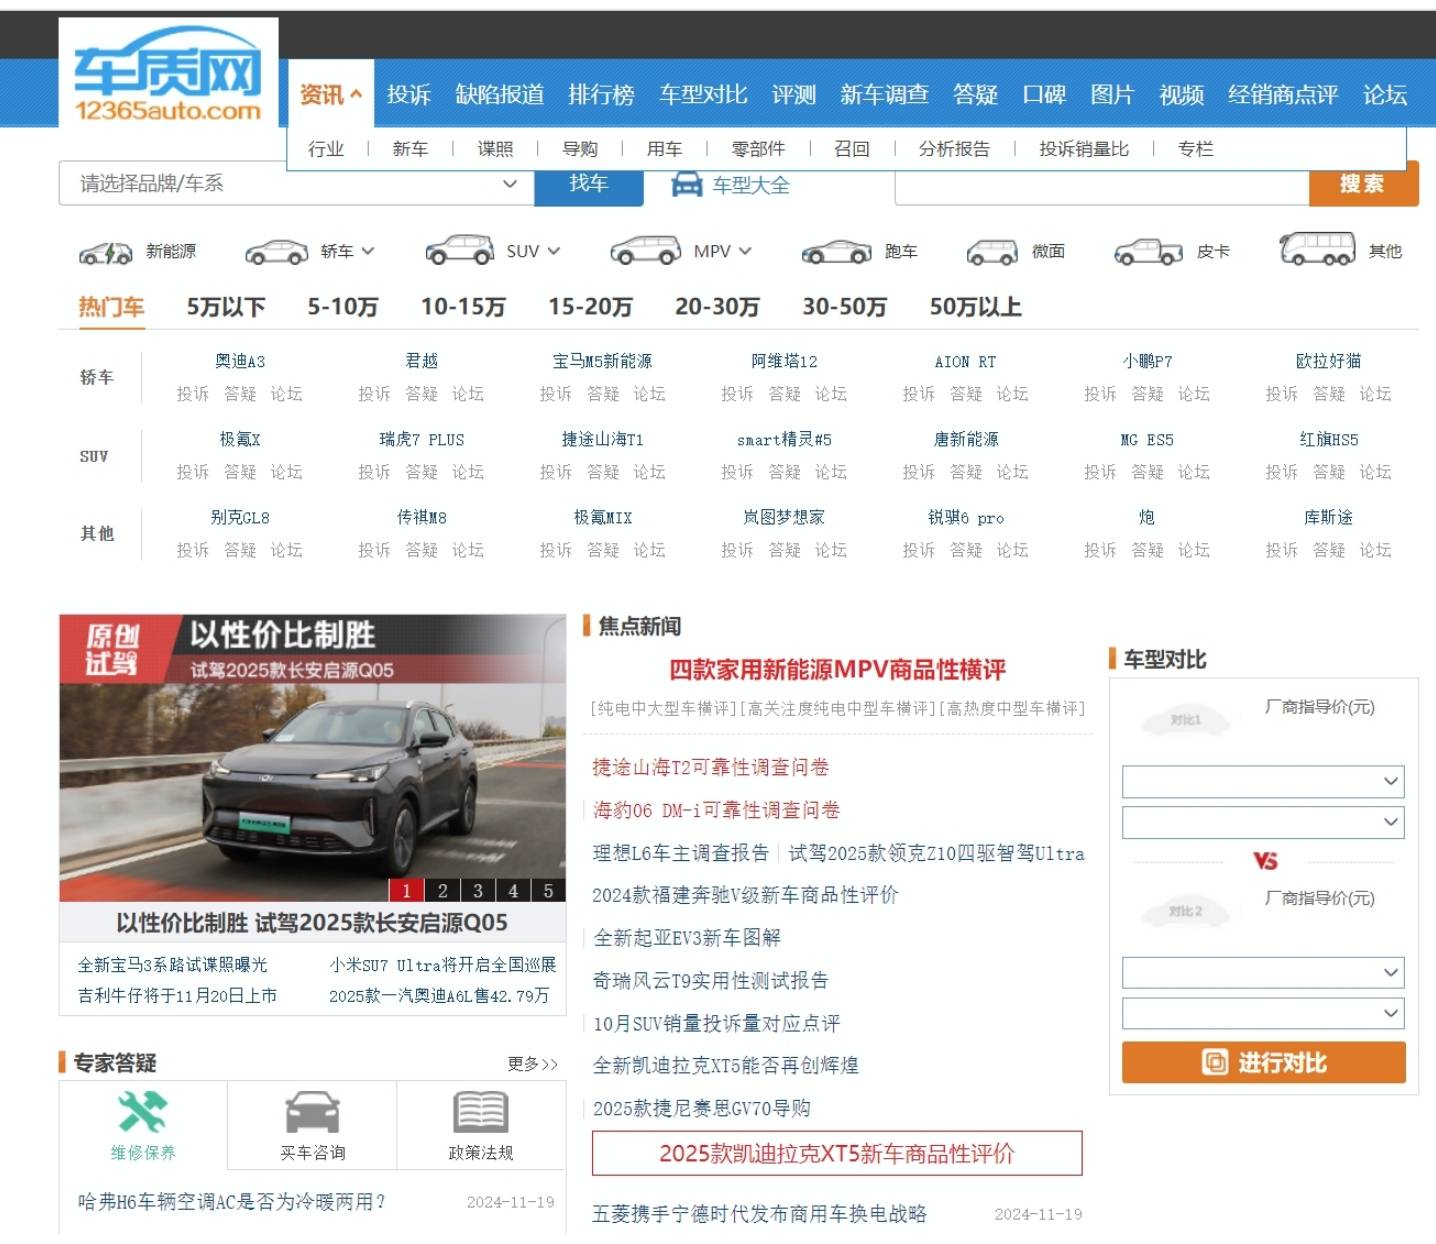Open the 红旗HS5 model link
Viewport: 1436px width, 1244px height.
(x=1329, y=439)
